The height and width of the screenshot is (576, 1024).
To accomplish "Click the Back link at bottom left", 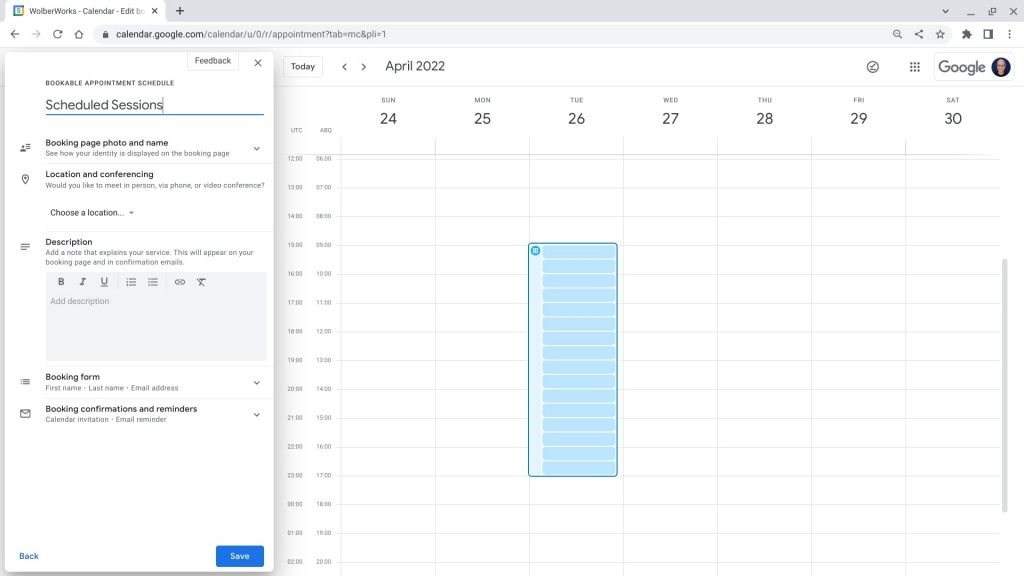I will pos(29,555).
